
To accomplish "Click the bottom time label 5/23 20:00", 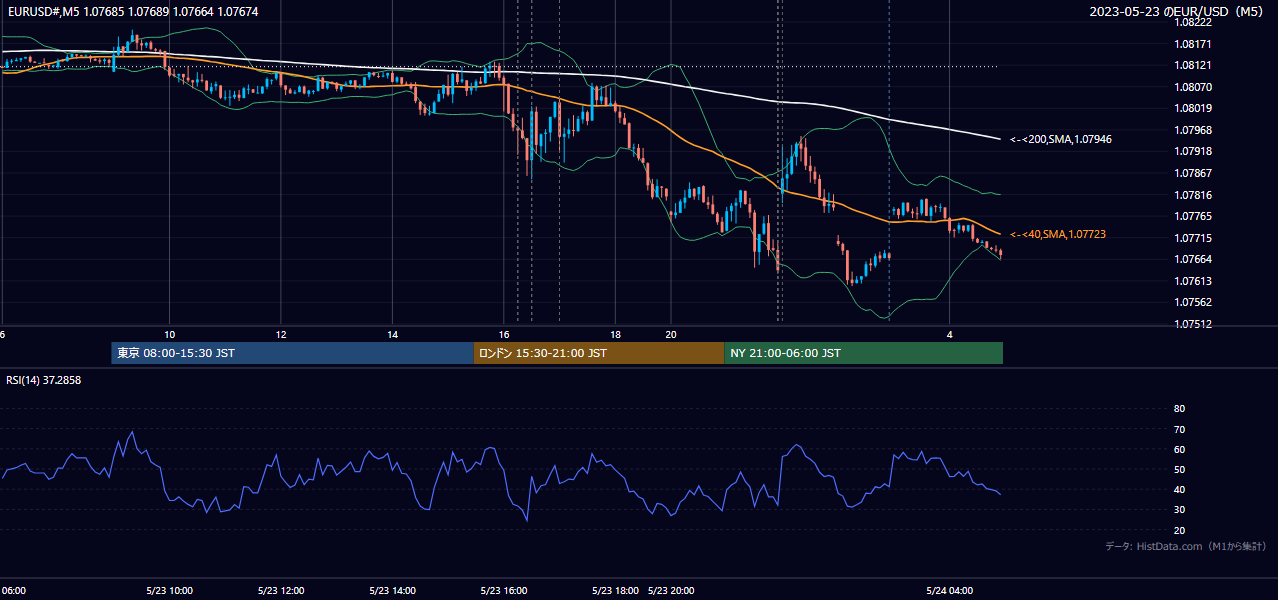I will coord(672,590).
